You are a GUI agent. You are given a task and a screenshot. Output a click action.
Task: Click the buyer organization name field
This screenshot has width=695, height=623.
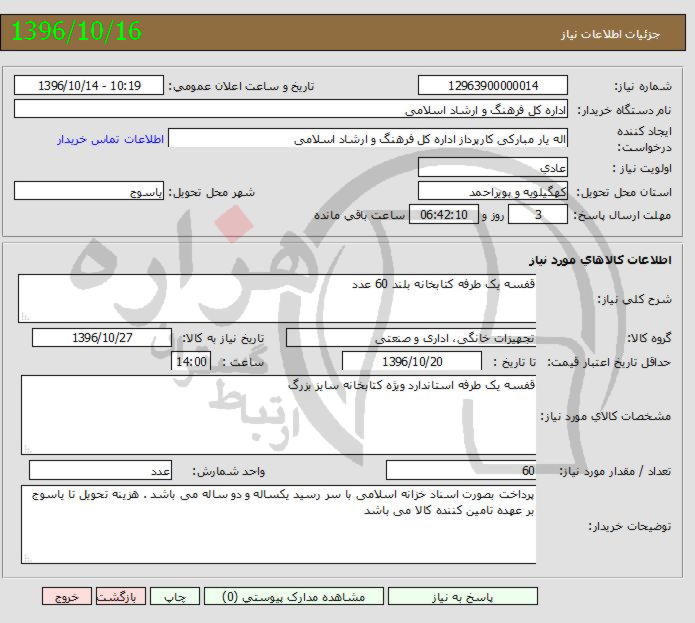[x=291, y=109]
